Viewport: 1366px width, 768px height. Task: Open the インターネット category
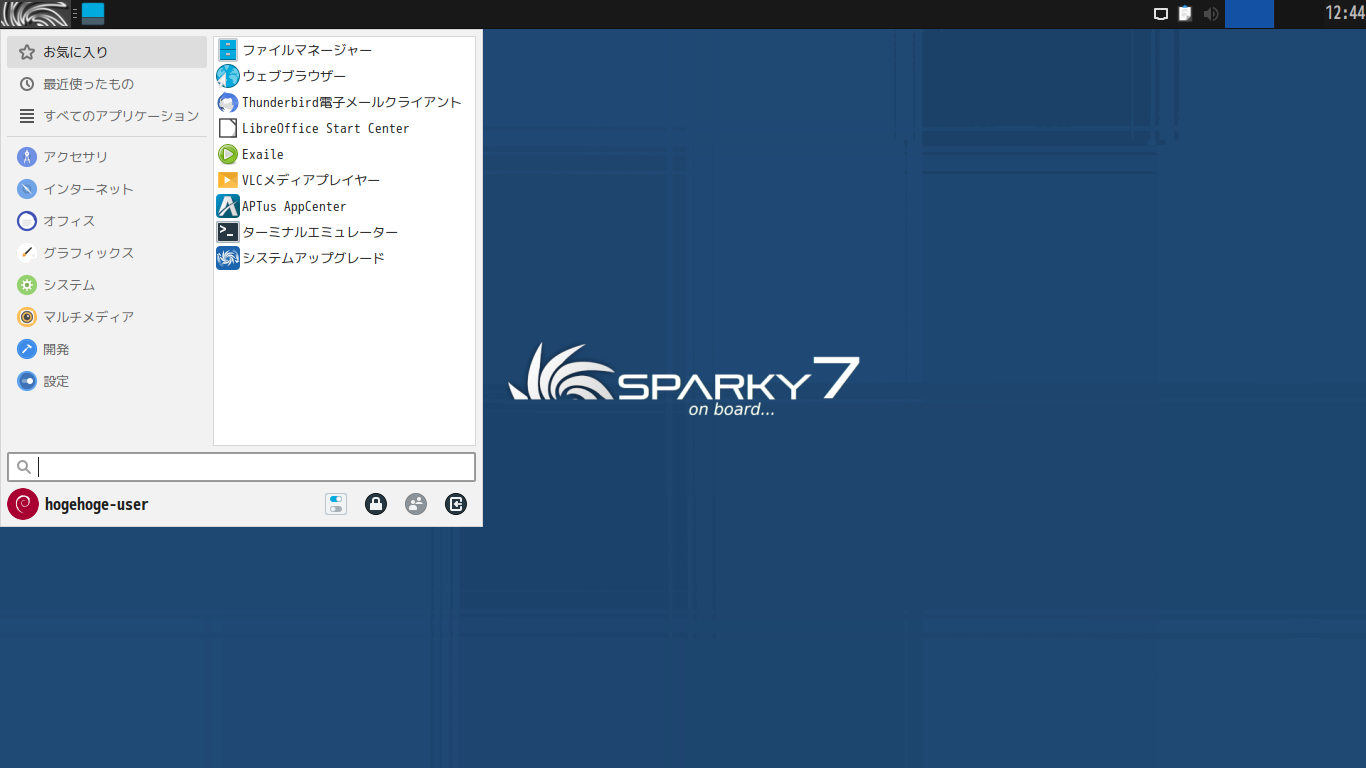click(107, 189)
